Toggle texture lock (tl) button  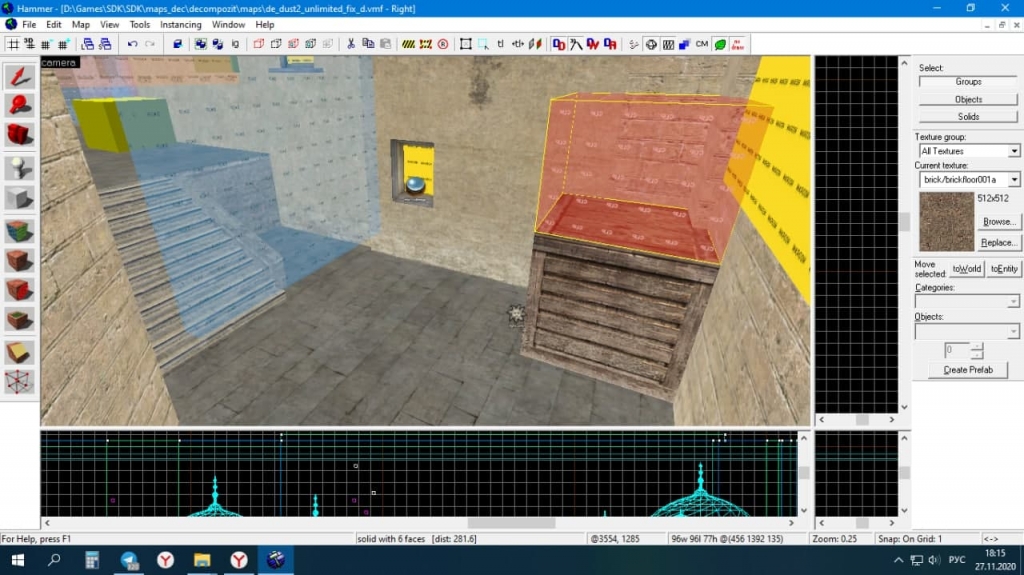point(501,44)
